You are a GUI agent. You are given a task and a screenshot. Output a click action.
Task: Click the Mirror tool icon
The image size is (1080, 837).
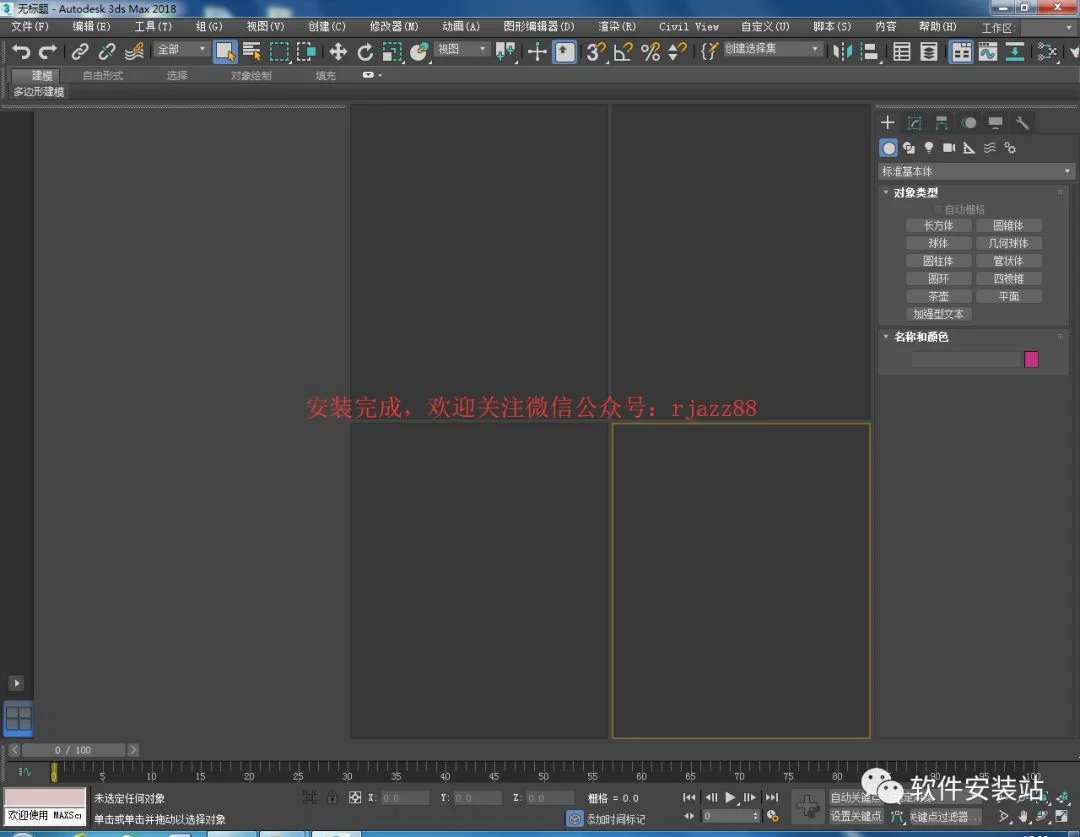tap(842, 52)
